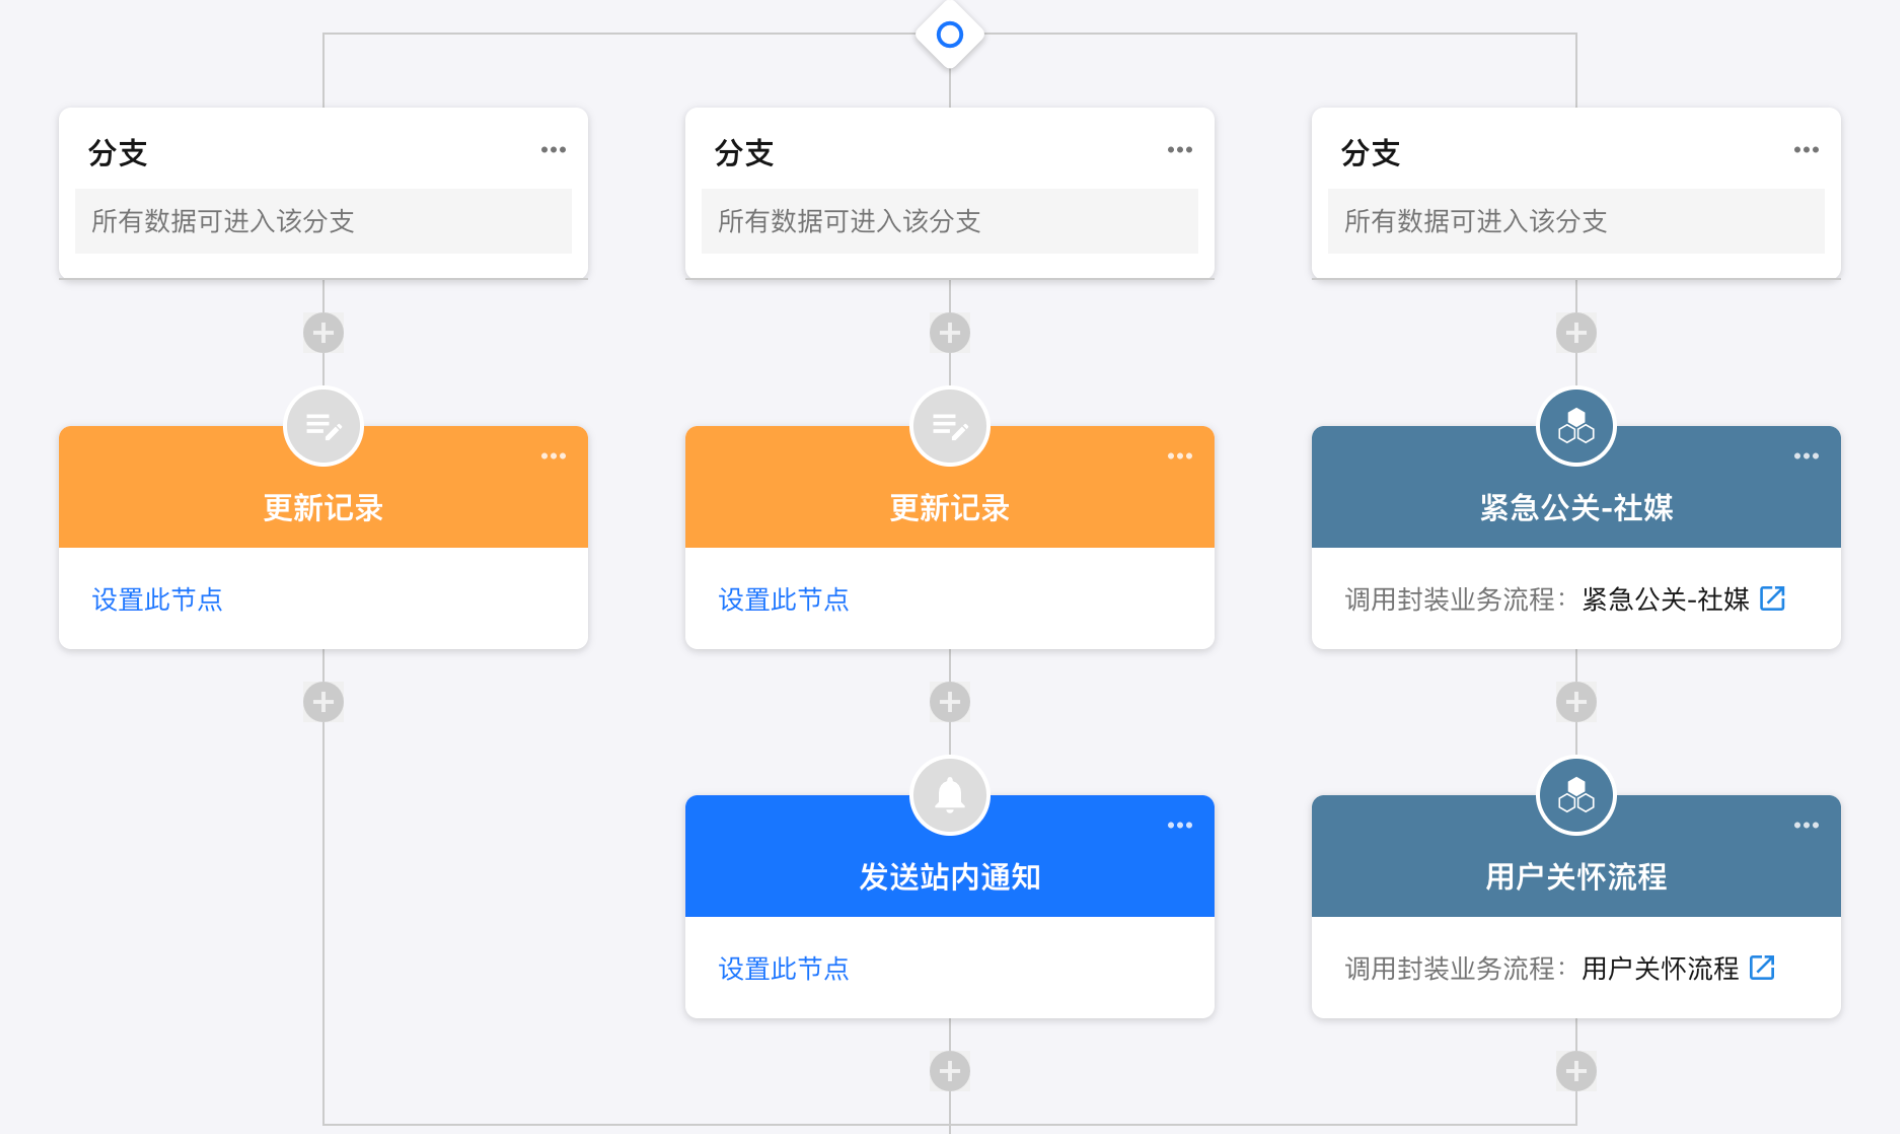Open external link icon beside 用户关怀流程
This screenshot has height=1134, width=1900.
click(1762, 967)
